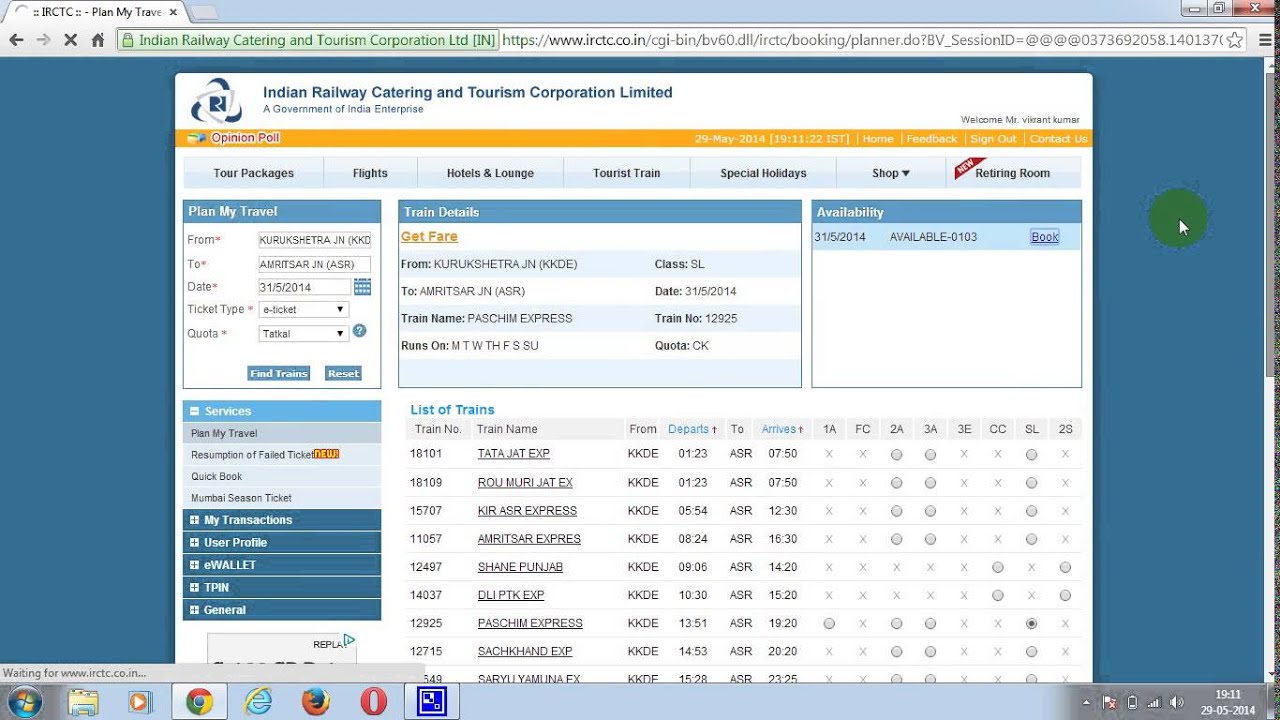The width and height of the screenshot is (1280, 720).
Task: Click the AdChoices icon on the ad
Action: pyautogui.click(x=349, y=640)
